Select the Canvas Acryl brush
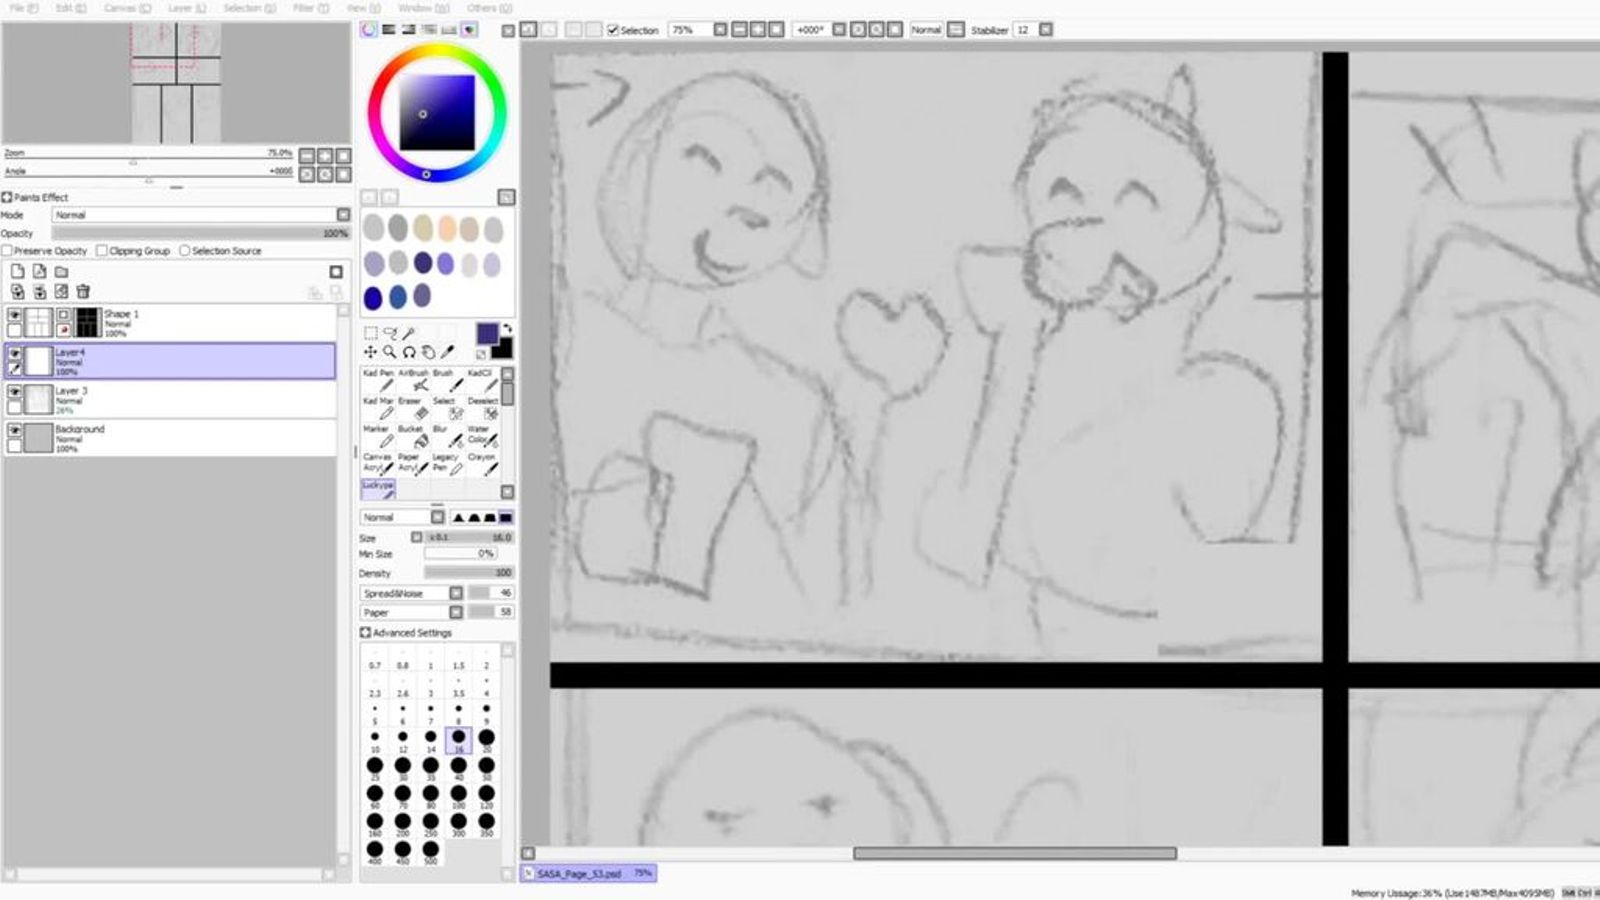Viewport: 1600px width, 900px height. (x=378, y=463)
